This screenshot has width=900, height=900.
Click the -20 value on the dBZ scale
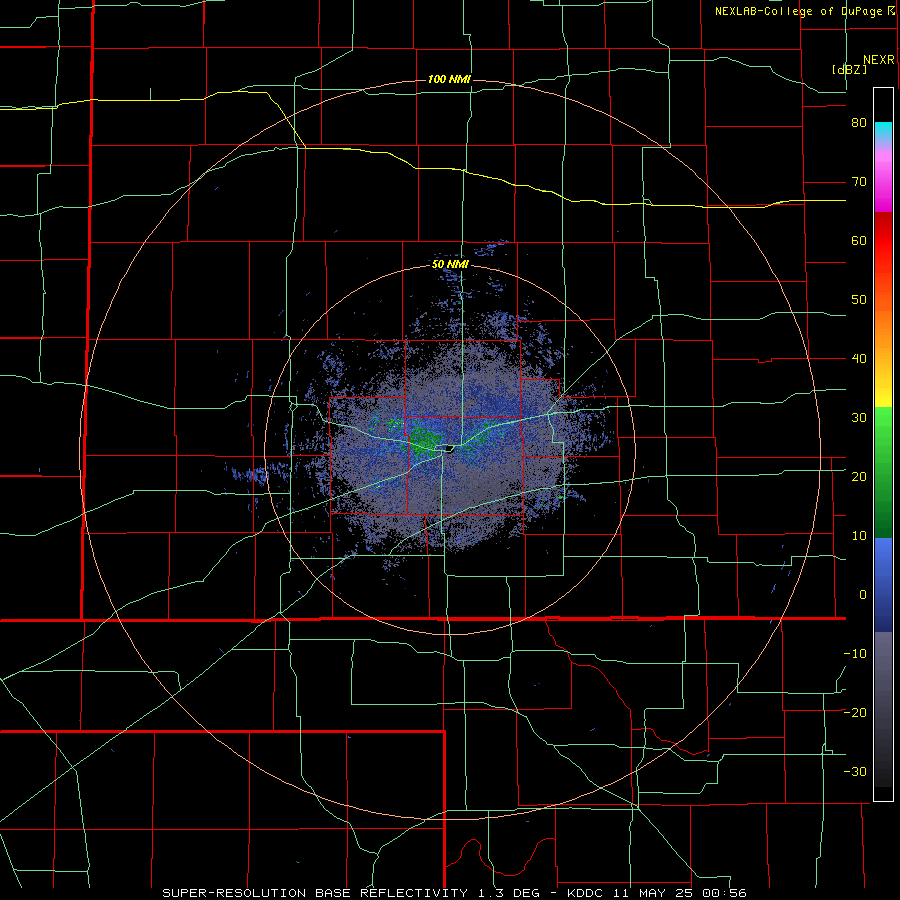855,713
